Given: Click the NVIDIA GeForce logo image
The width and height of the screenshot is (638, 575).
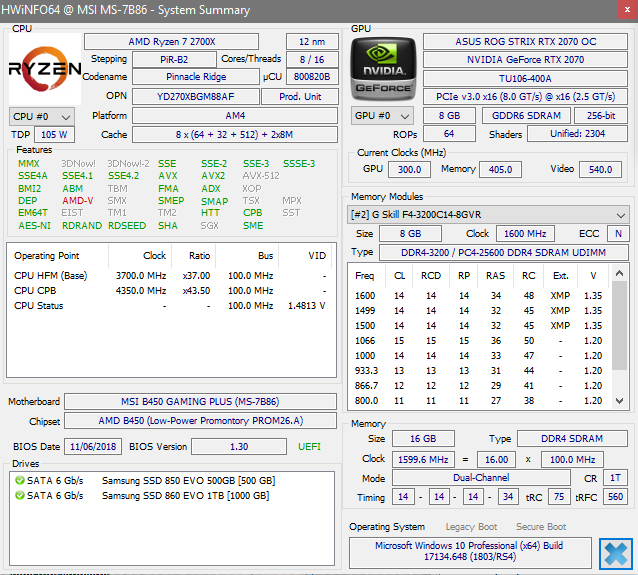Looking at the screenshot, I should click(383, 69).
